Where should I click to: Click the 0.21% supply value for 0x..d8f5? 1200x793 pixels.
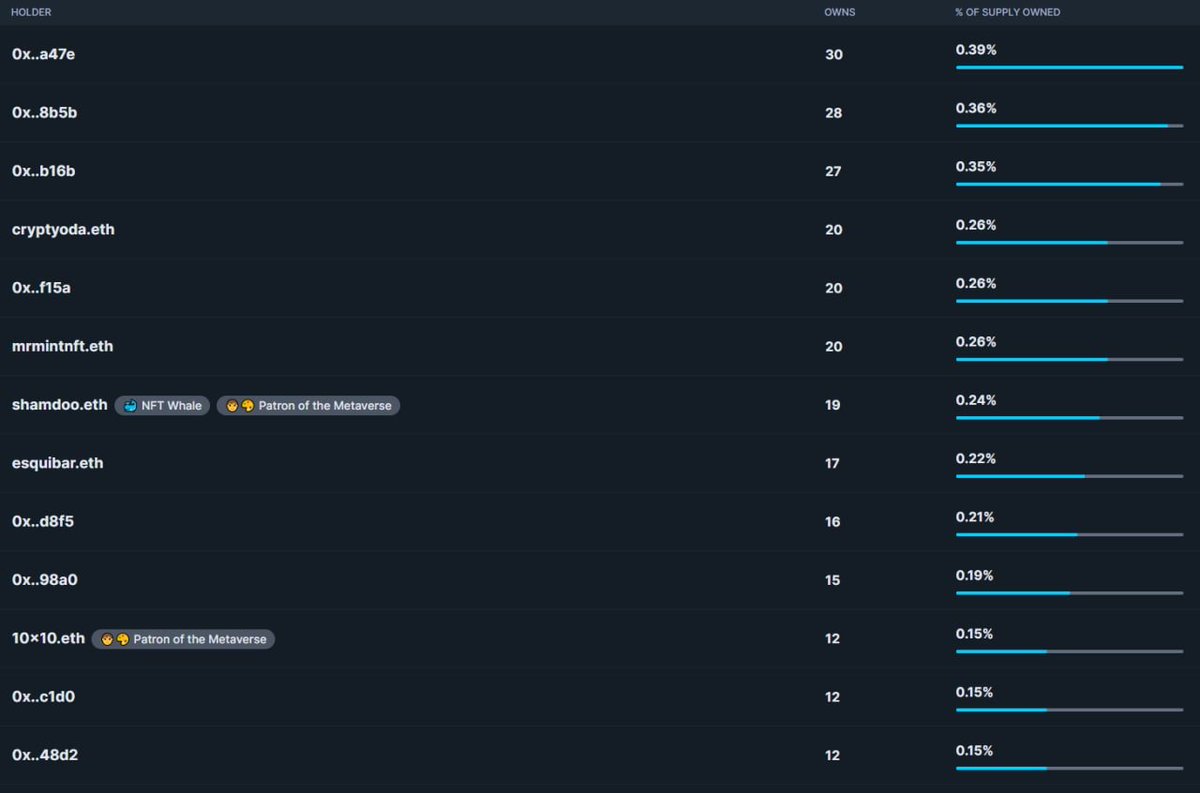click(975, 517)
